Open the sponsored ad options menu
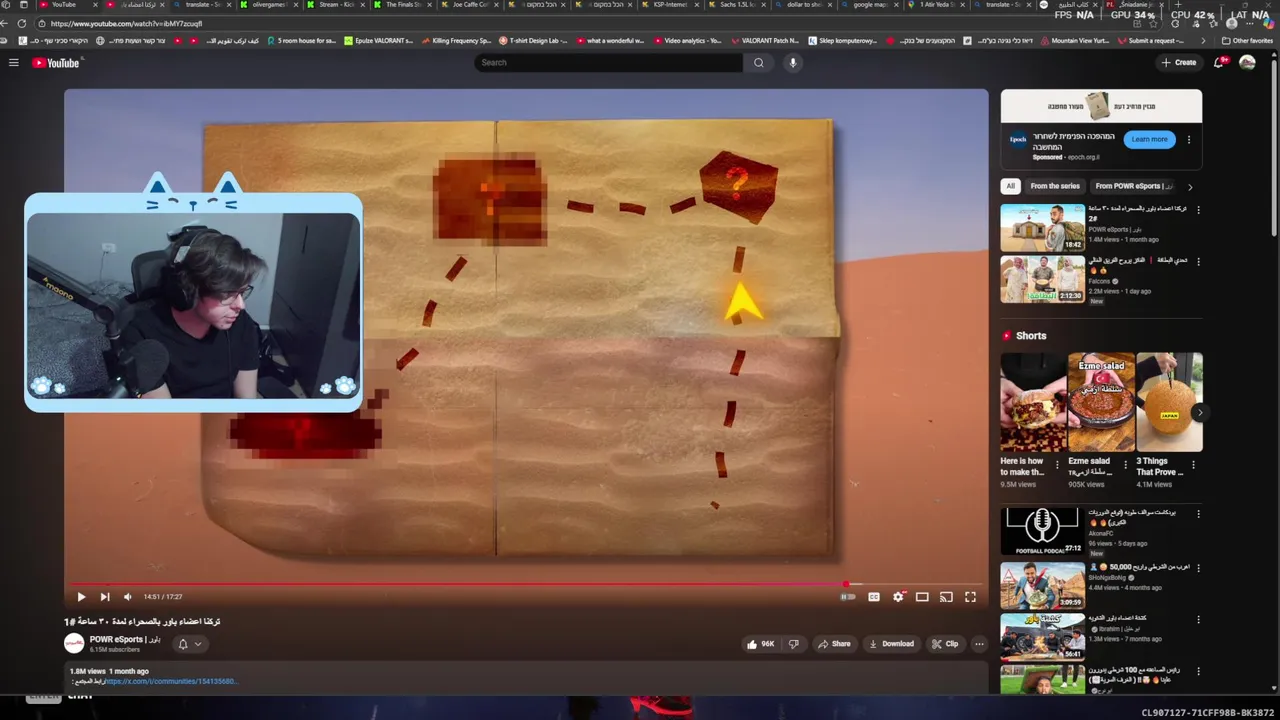The width and height of the screenshot is (1280, 720). coord(1189,140)
